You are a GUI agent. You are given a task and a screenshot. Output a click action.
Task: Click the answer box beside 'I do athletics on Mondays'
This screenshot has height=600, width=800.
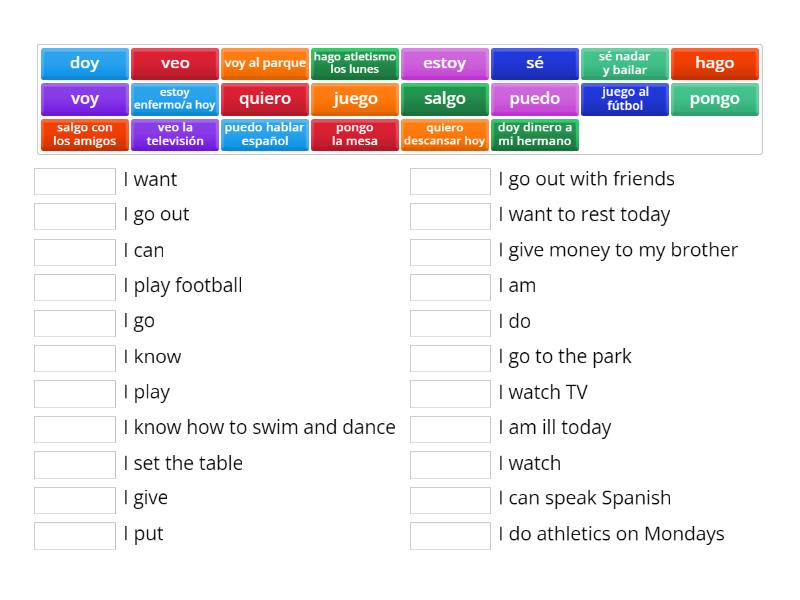coord(450,535)
